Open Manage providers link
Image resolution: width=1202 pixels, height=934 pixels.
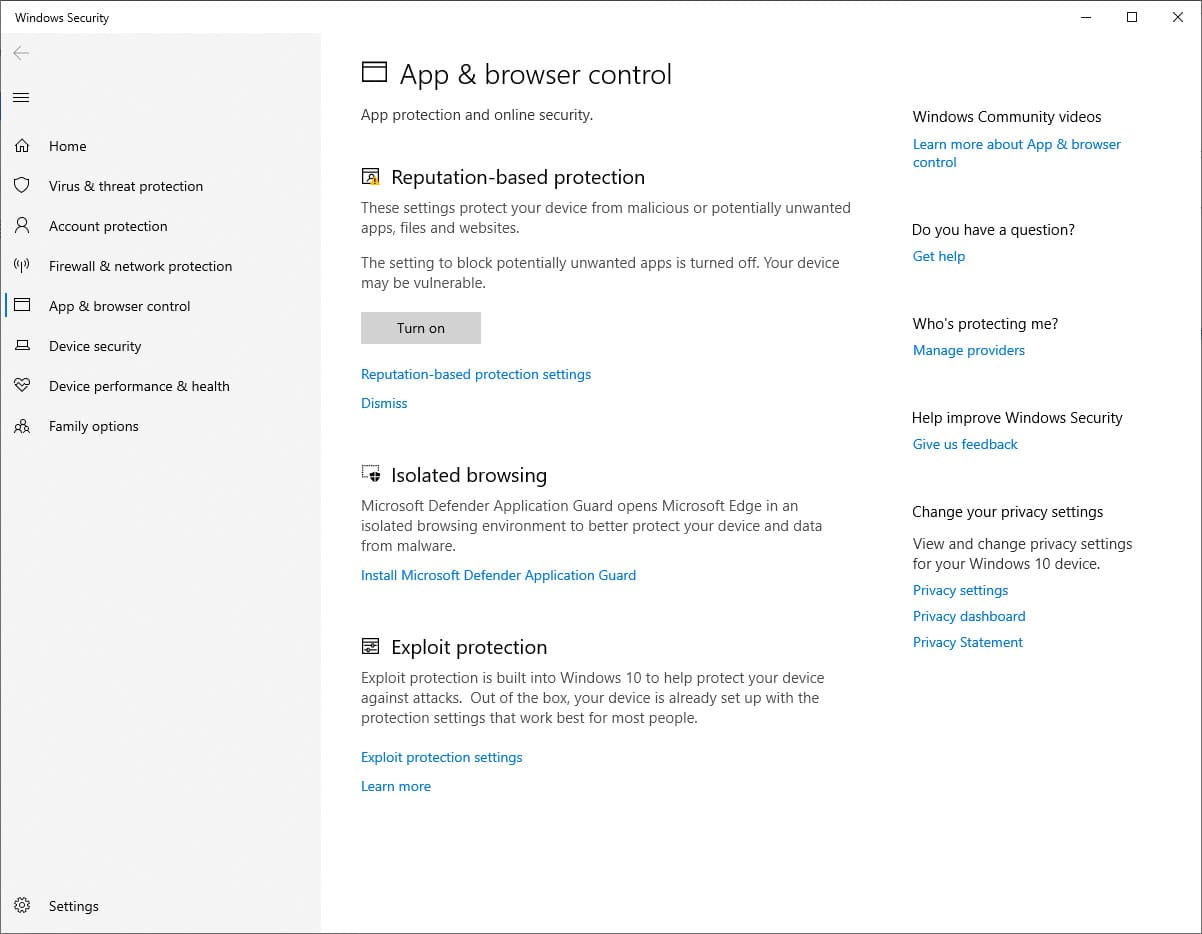click(969, 350)
